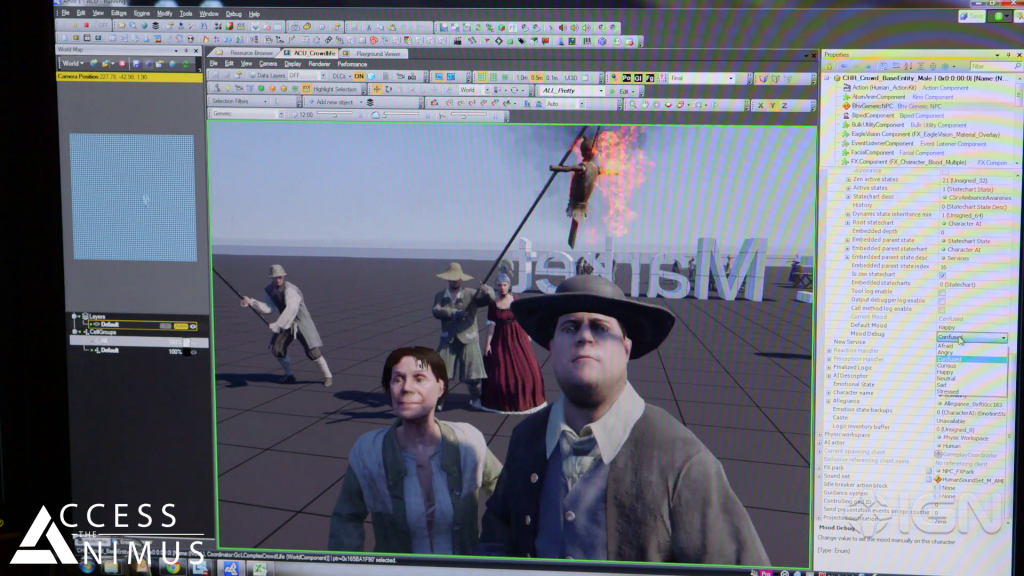Screen dimensions: 1024x576
Task: Select Angry in the mood dropdown list
Action: tap(946, 352)
